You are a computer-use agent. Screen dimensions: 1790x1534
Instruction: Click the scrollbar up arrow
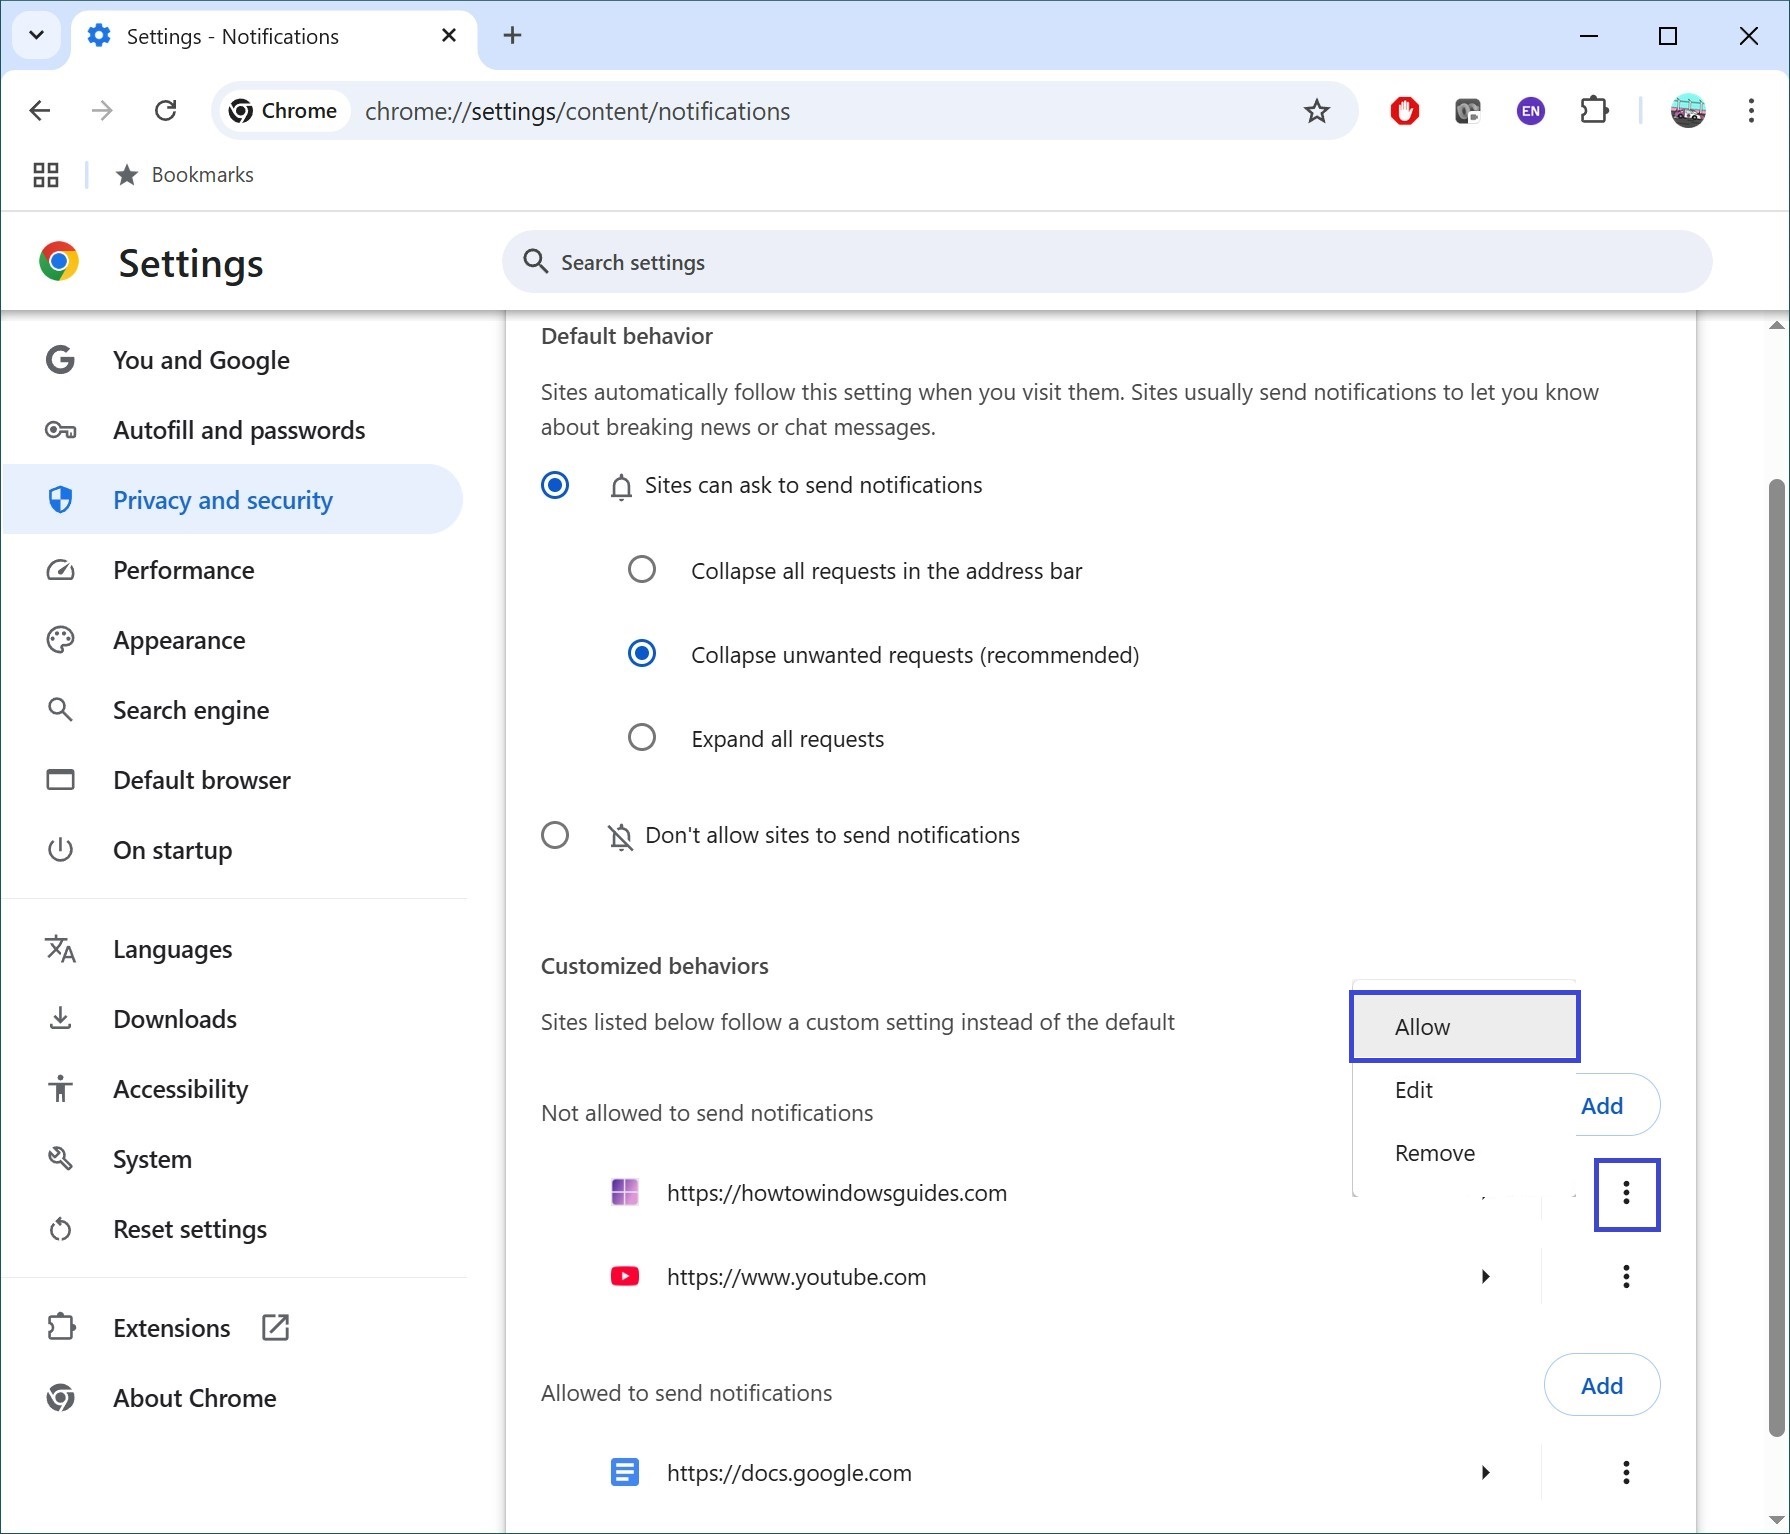pyautogui.click(x=1777, y=325)
